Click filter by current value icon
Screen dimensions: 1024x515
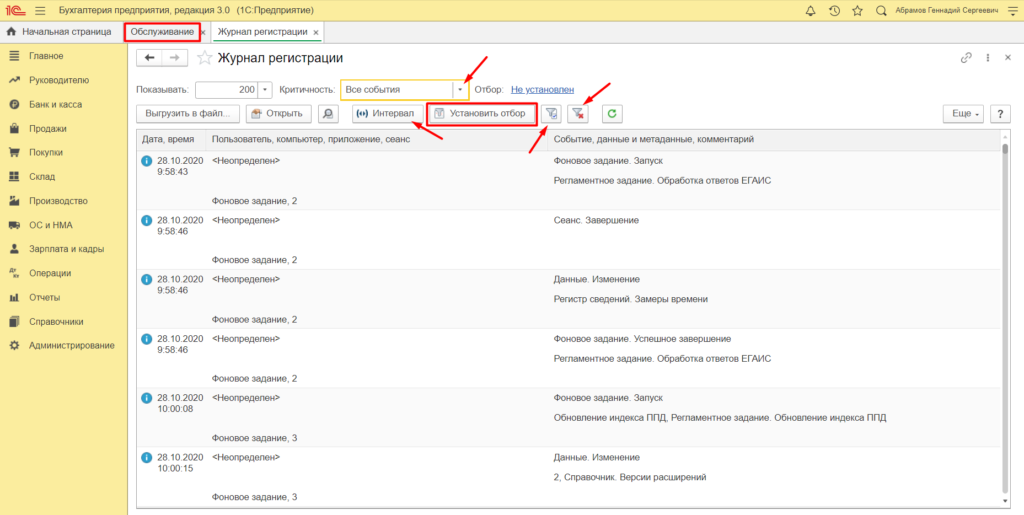[551, 114]
